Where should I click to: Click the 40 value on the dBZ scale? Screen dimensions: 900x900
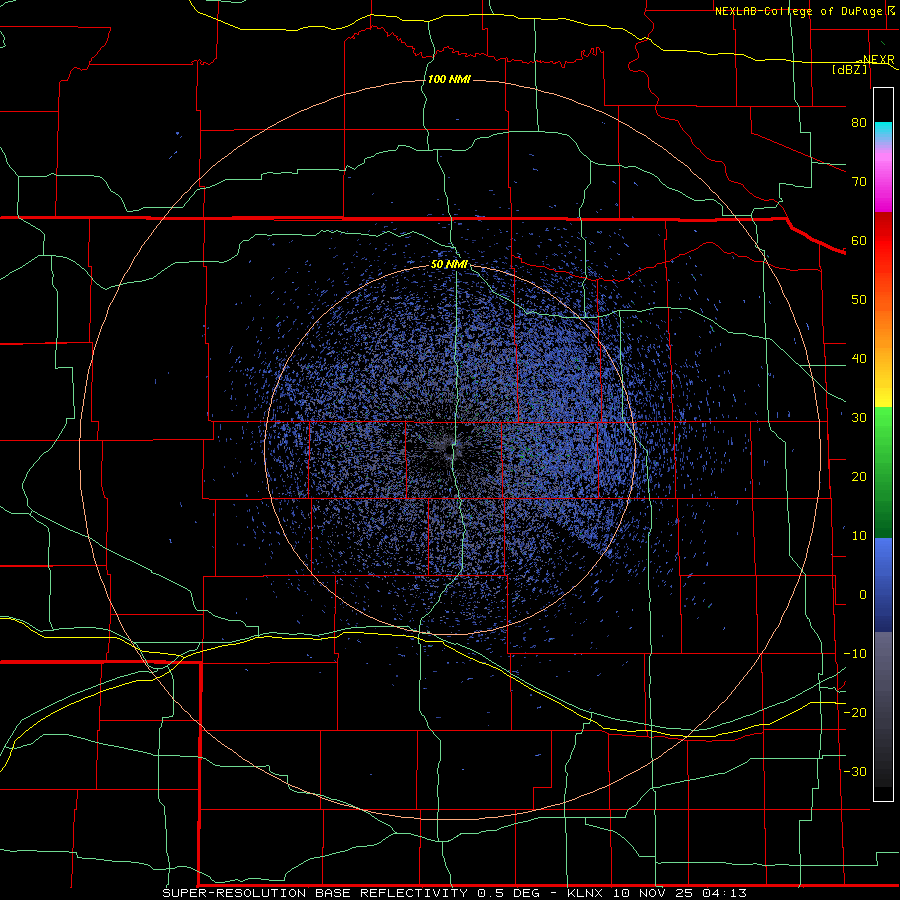pyautogui.click(x=859, y=359)
